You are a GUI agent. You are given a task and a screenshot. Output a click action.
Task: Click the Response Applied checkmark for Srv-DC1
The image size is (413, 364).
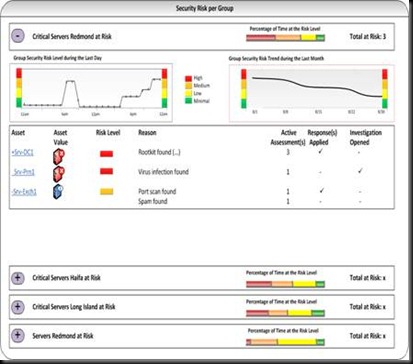pos(320,151)
